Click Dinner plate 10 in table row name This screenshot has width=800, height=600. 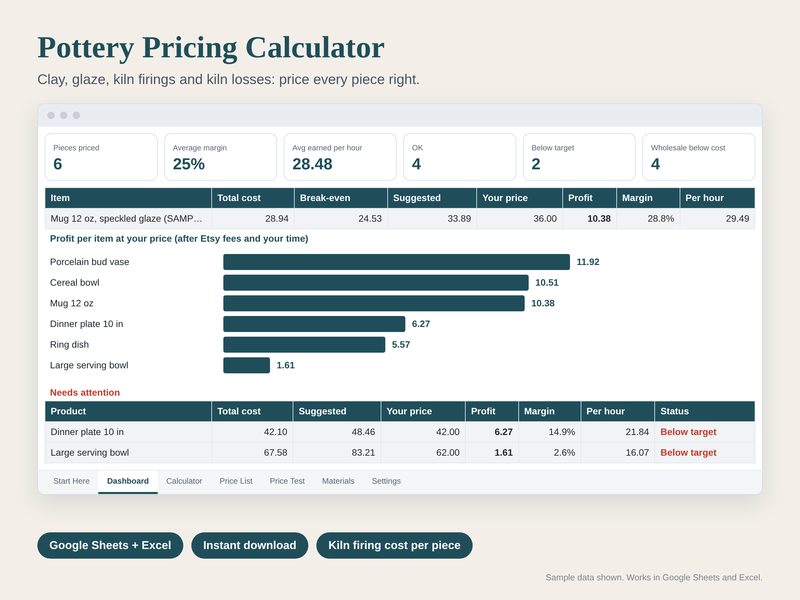(x=87, y=432)
